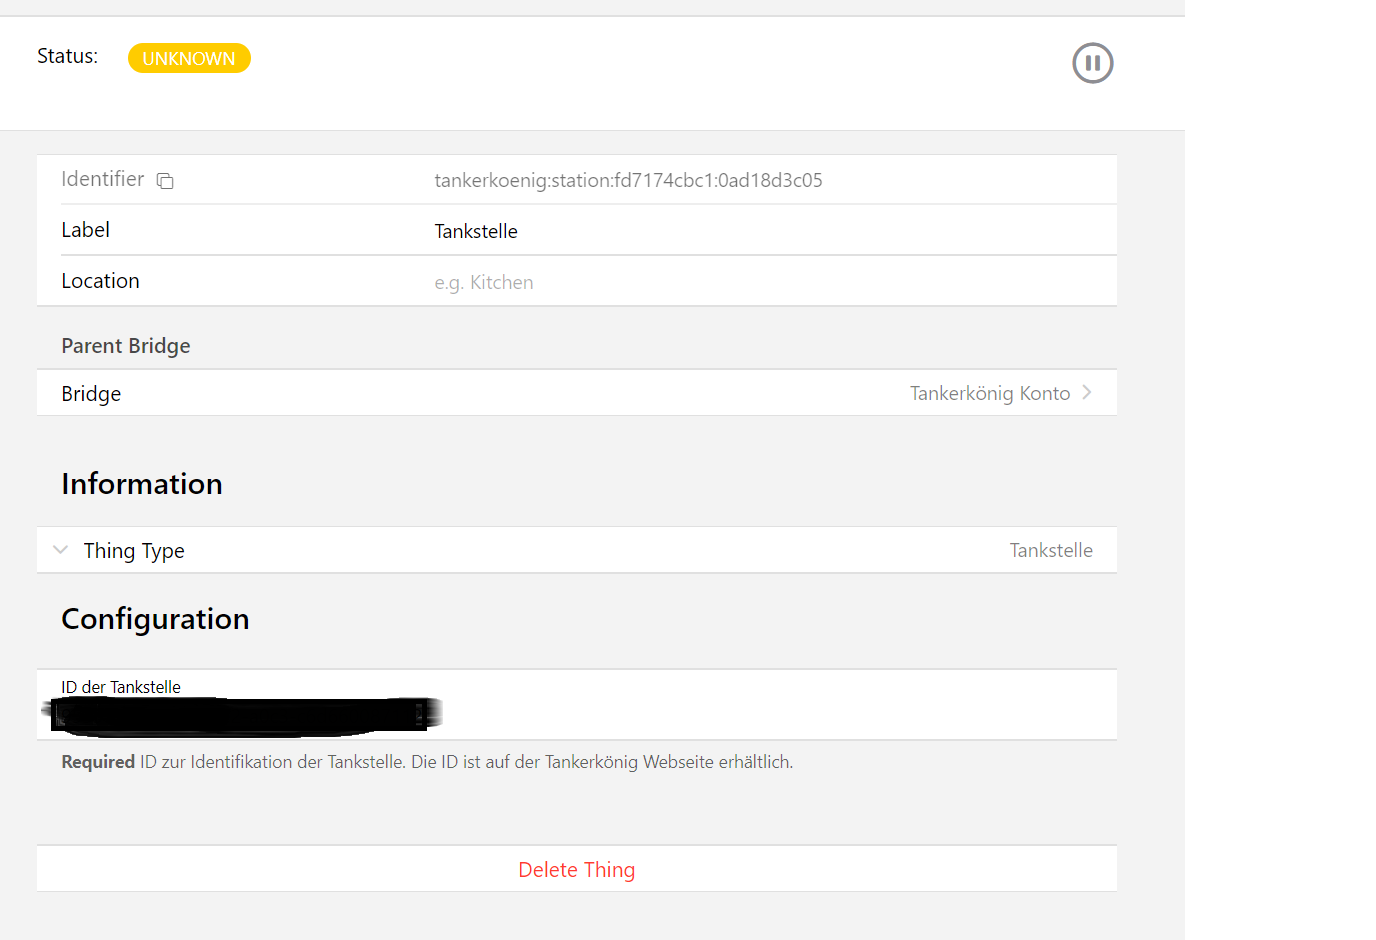The width and height of the screenshot is (1376, 940).
Task: Click the Configuration section heading
Action: coord(155,619)
